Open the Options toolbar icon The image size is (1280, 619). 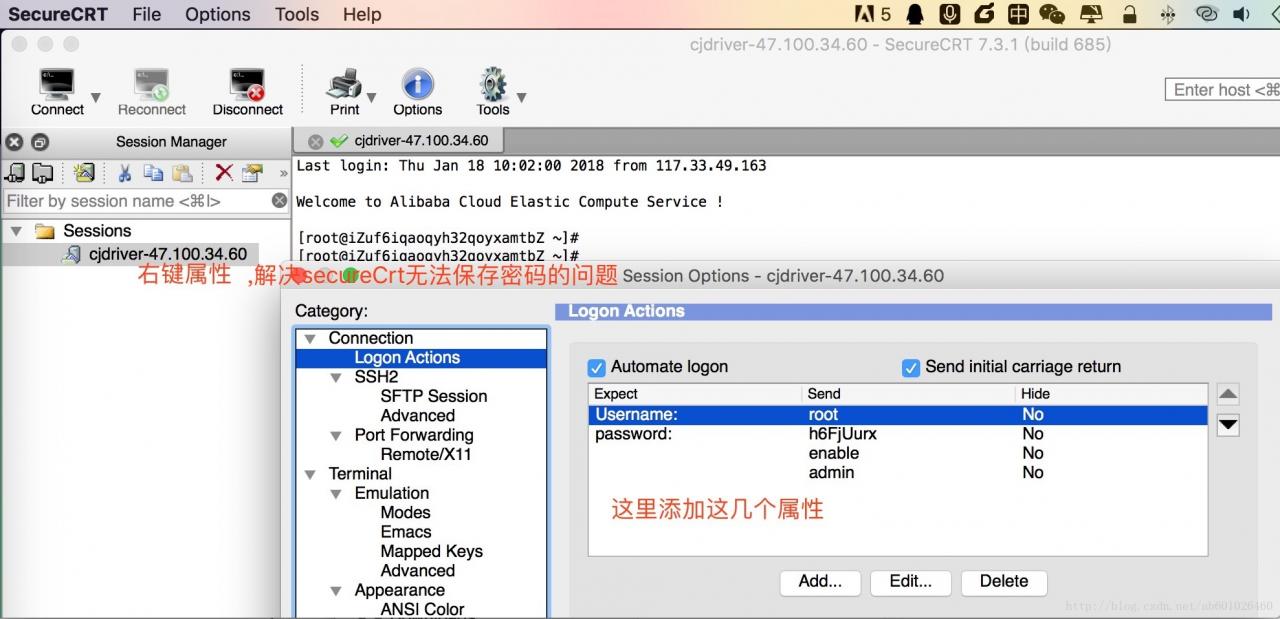tap(417, 84)
